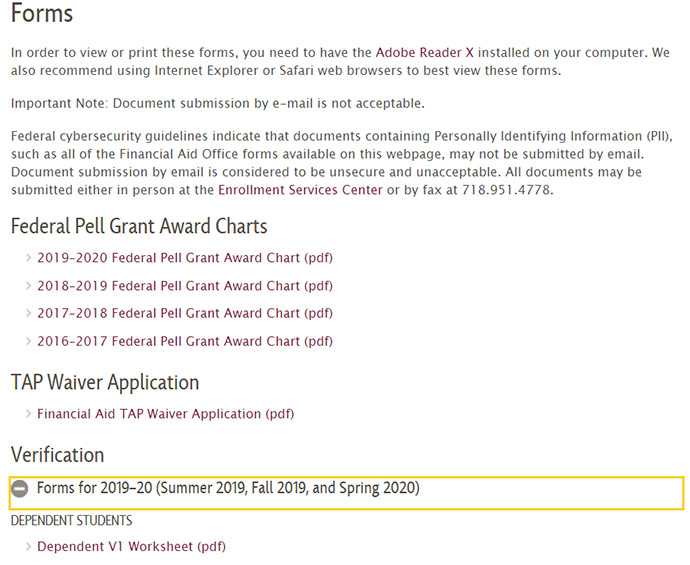
Task: Click the gray minus circle icon
Action: 20,489
